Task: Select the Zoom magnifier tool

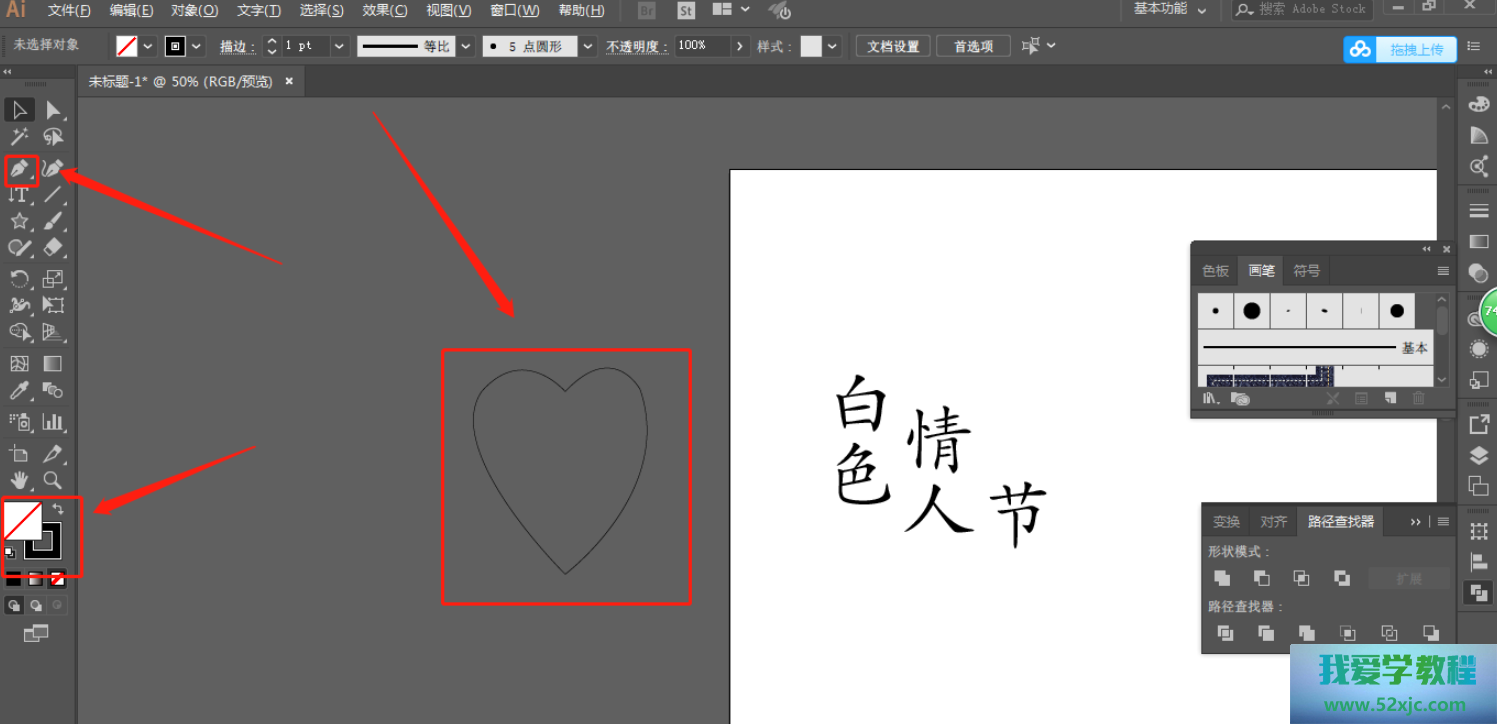Action: tap(53, 480)
